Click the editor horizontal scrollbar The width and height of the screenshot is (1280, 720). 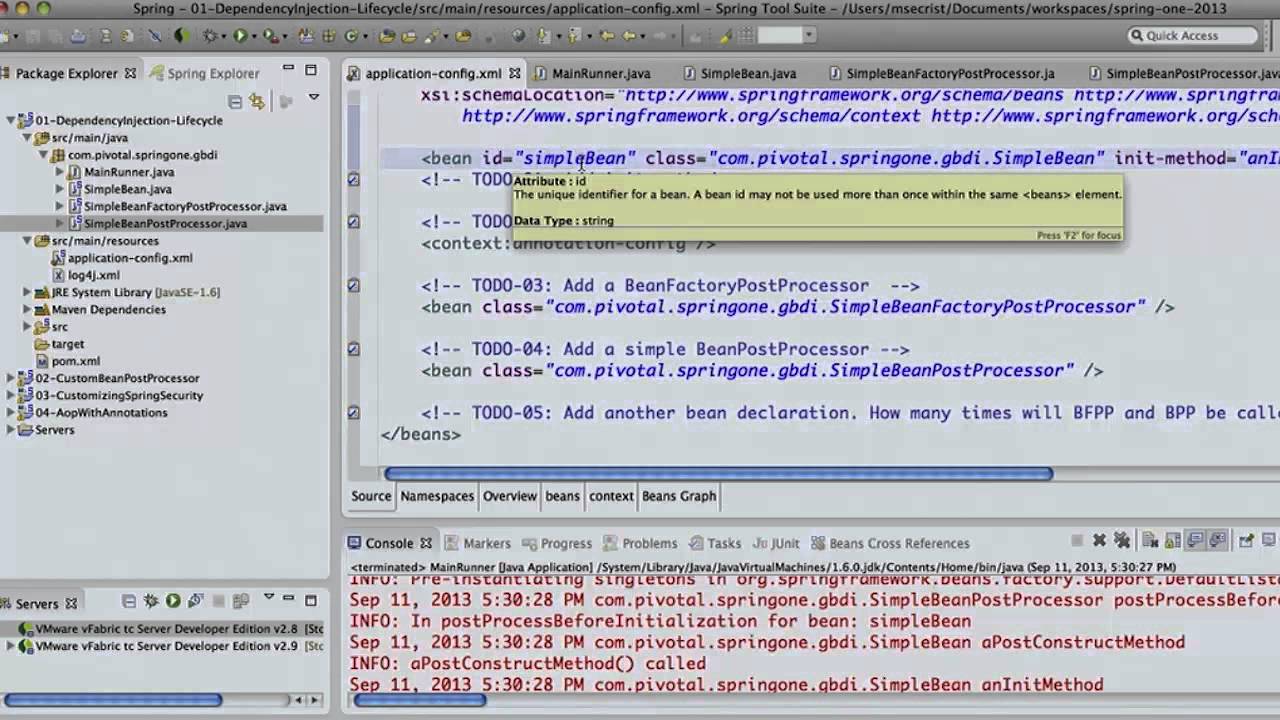(x=718, y=473)
